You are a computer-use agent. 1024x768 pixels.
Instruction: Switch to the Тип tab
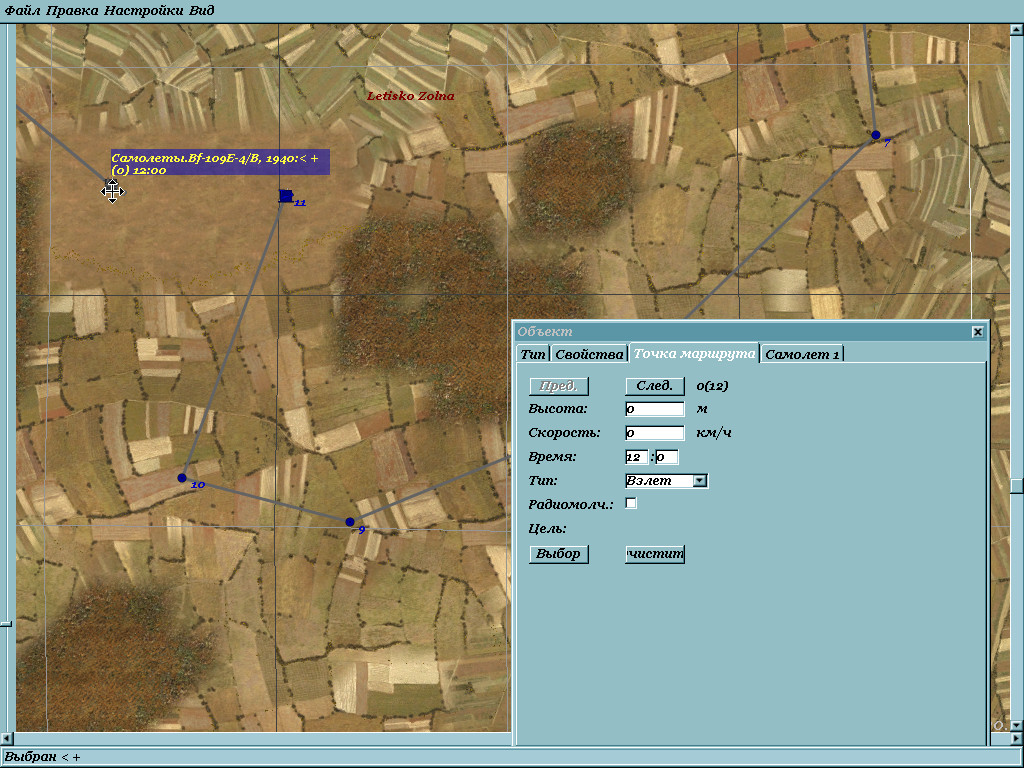point(533,354)
